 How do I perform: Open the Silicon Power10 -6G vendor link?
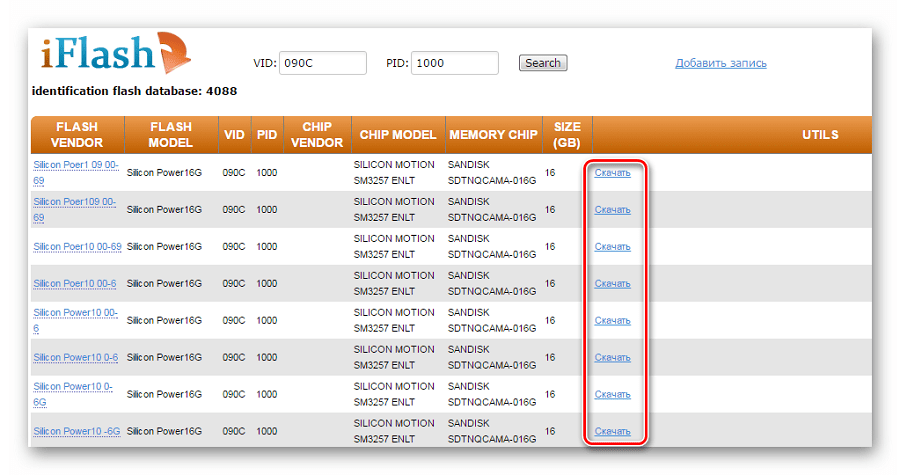pyautogui.click(x=76, y=431)
